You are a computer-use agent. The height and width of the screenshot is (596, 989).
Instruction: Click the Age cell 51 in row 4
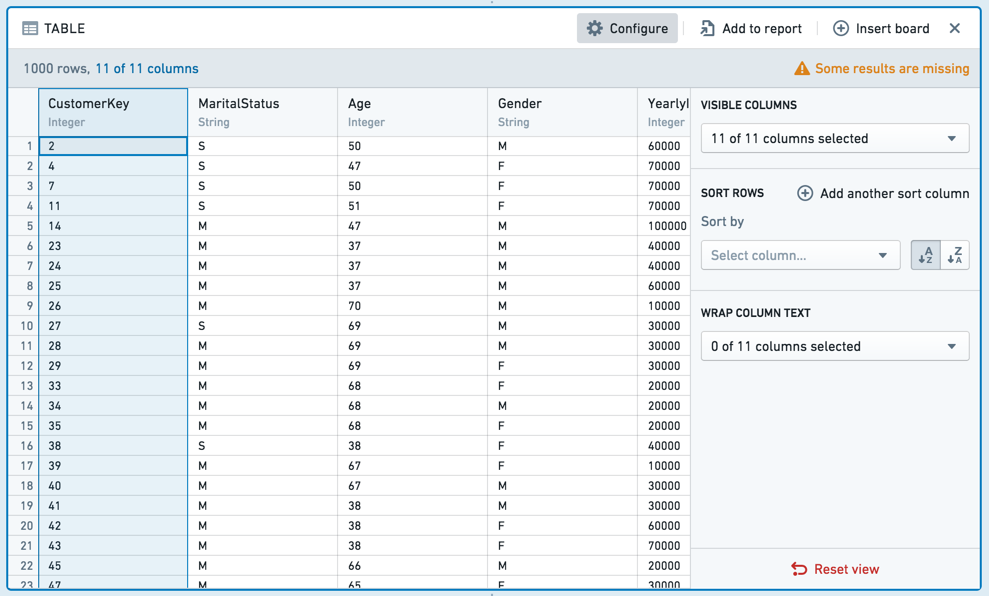pos(413,206)
